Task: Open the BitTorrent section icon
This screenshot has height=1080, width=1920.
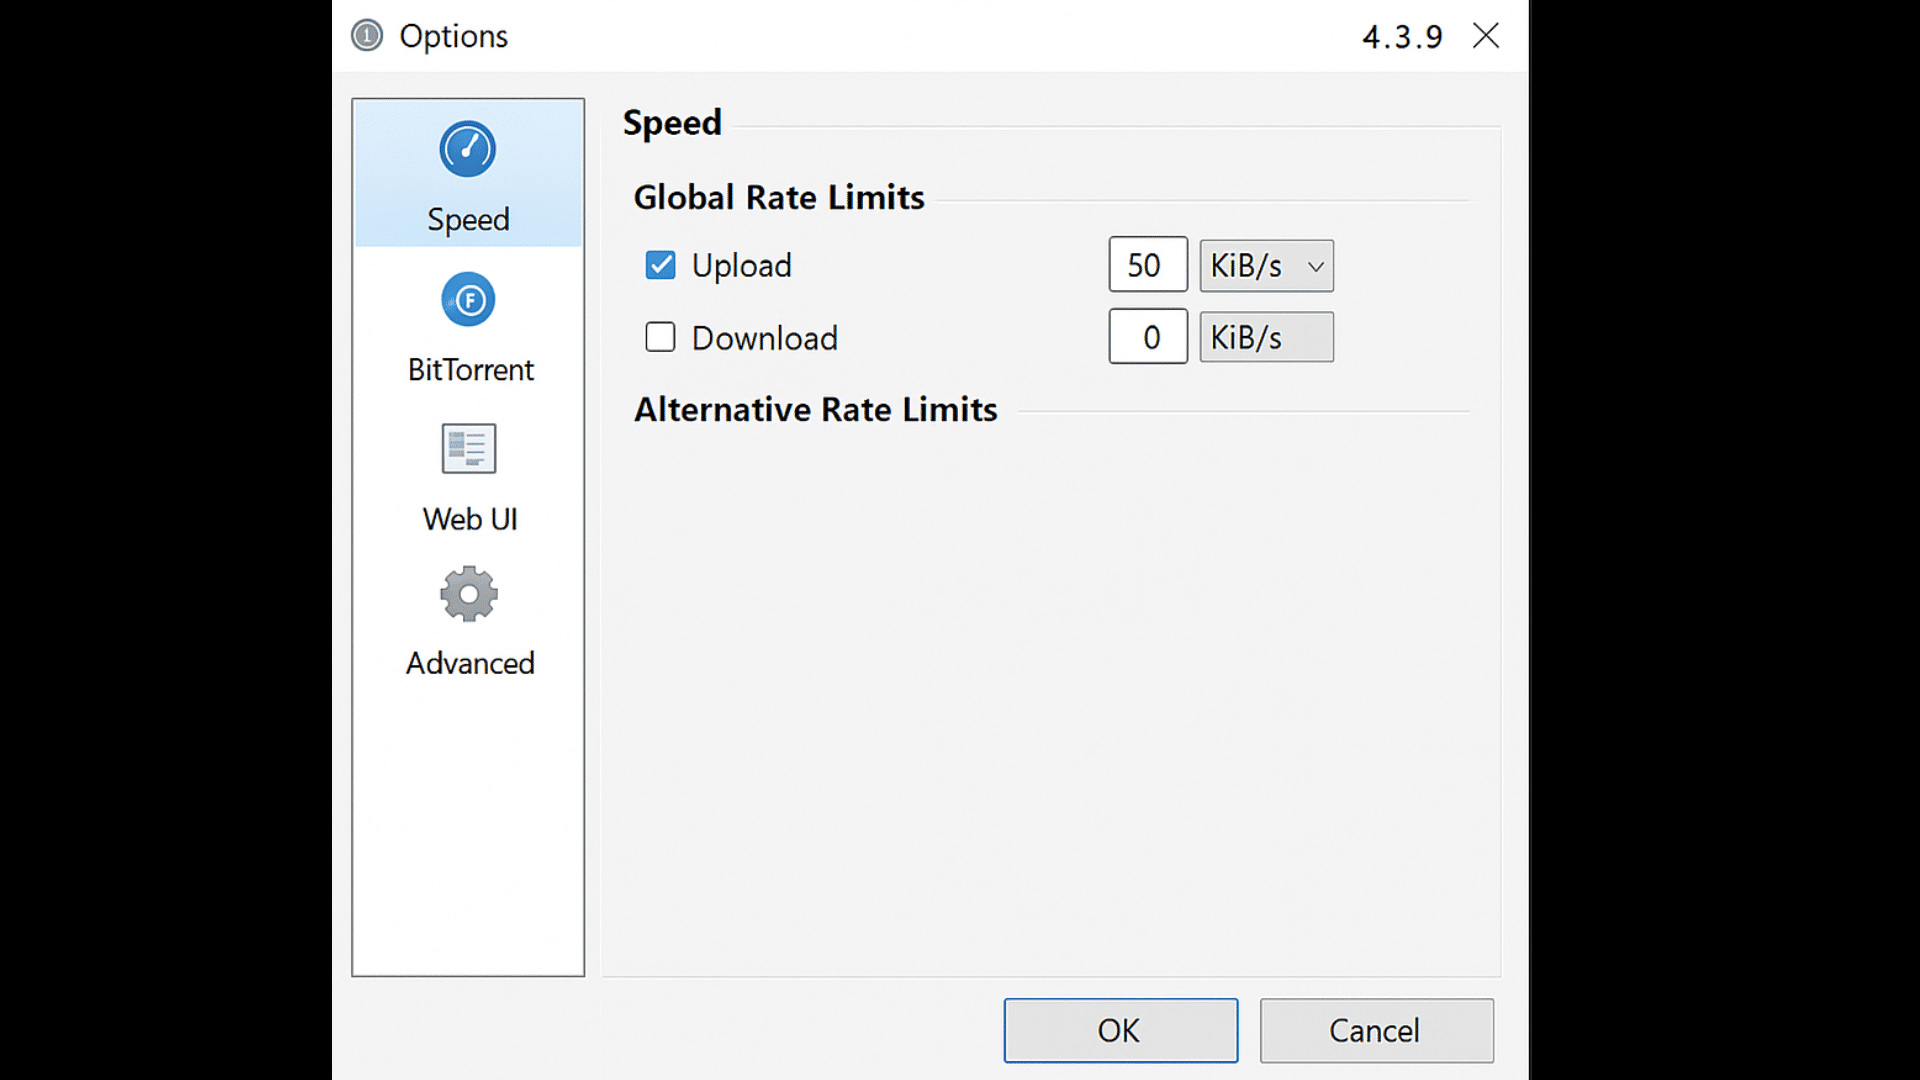Action: 468,299
